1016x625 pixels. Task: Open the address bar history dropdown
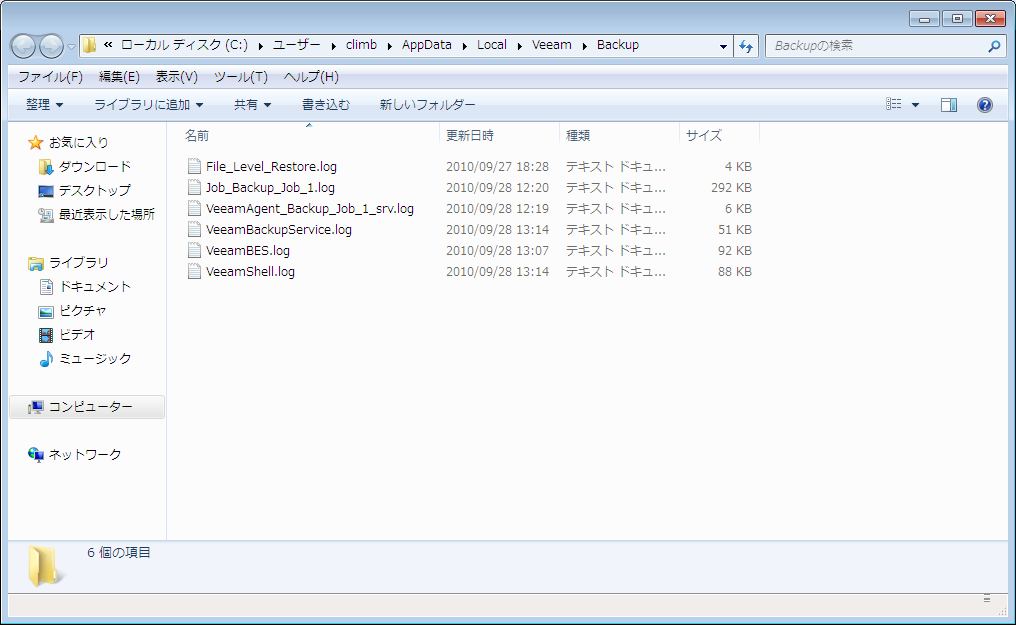tap(723, 46)
